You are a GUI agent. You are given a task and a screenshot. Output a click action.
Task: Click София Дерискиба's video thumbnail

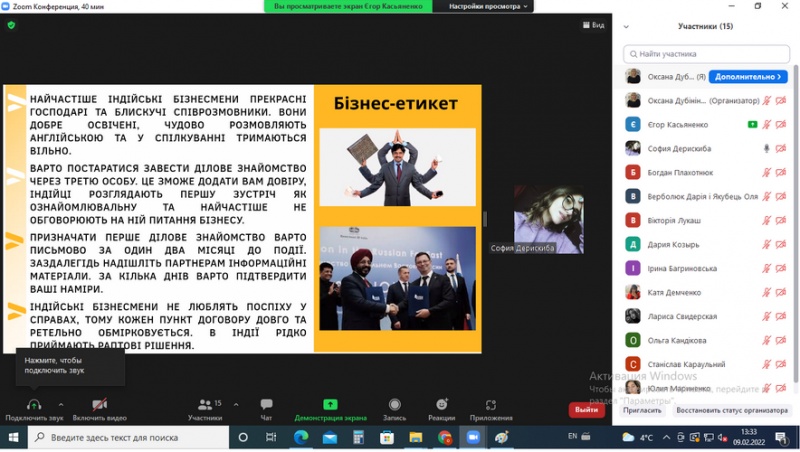(549, 219)
